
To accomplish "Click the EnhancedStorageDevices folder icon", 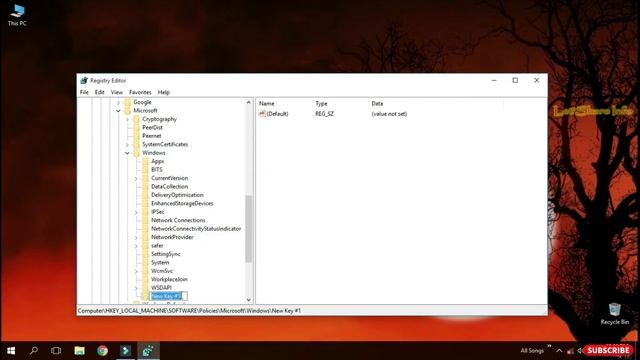I will pyautogui.click(x=145, y=203).
